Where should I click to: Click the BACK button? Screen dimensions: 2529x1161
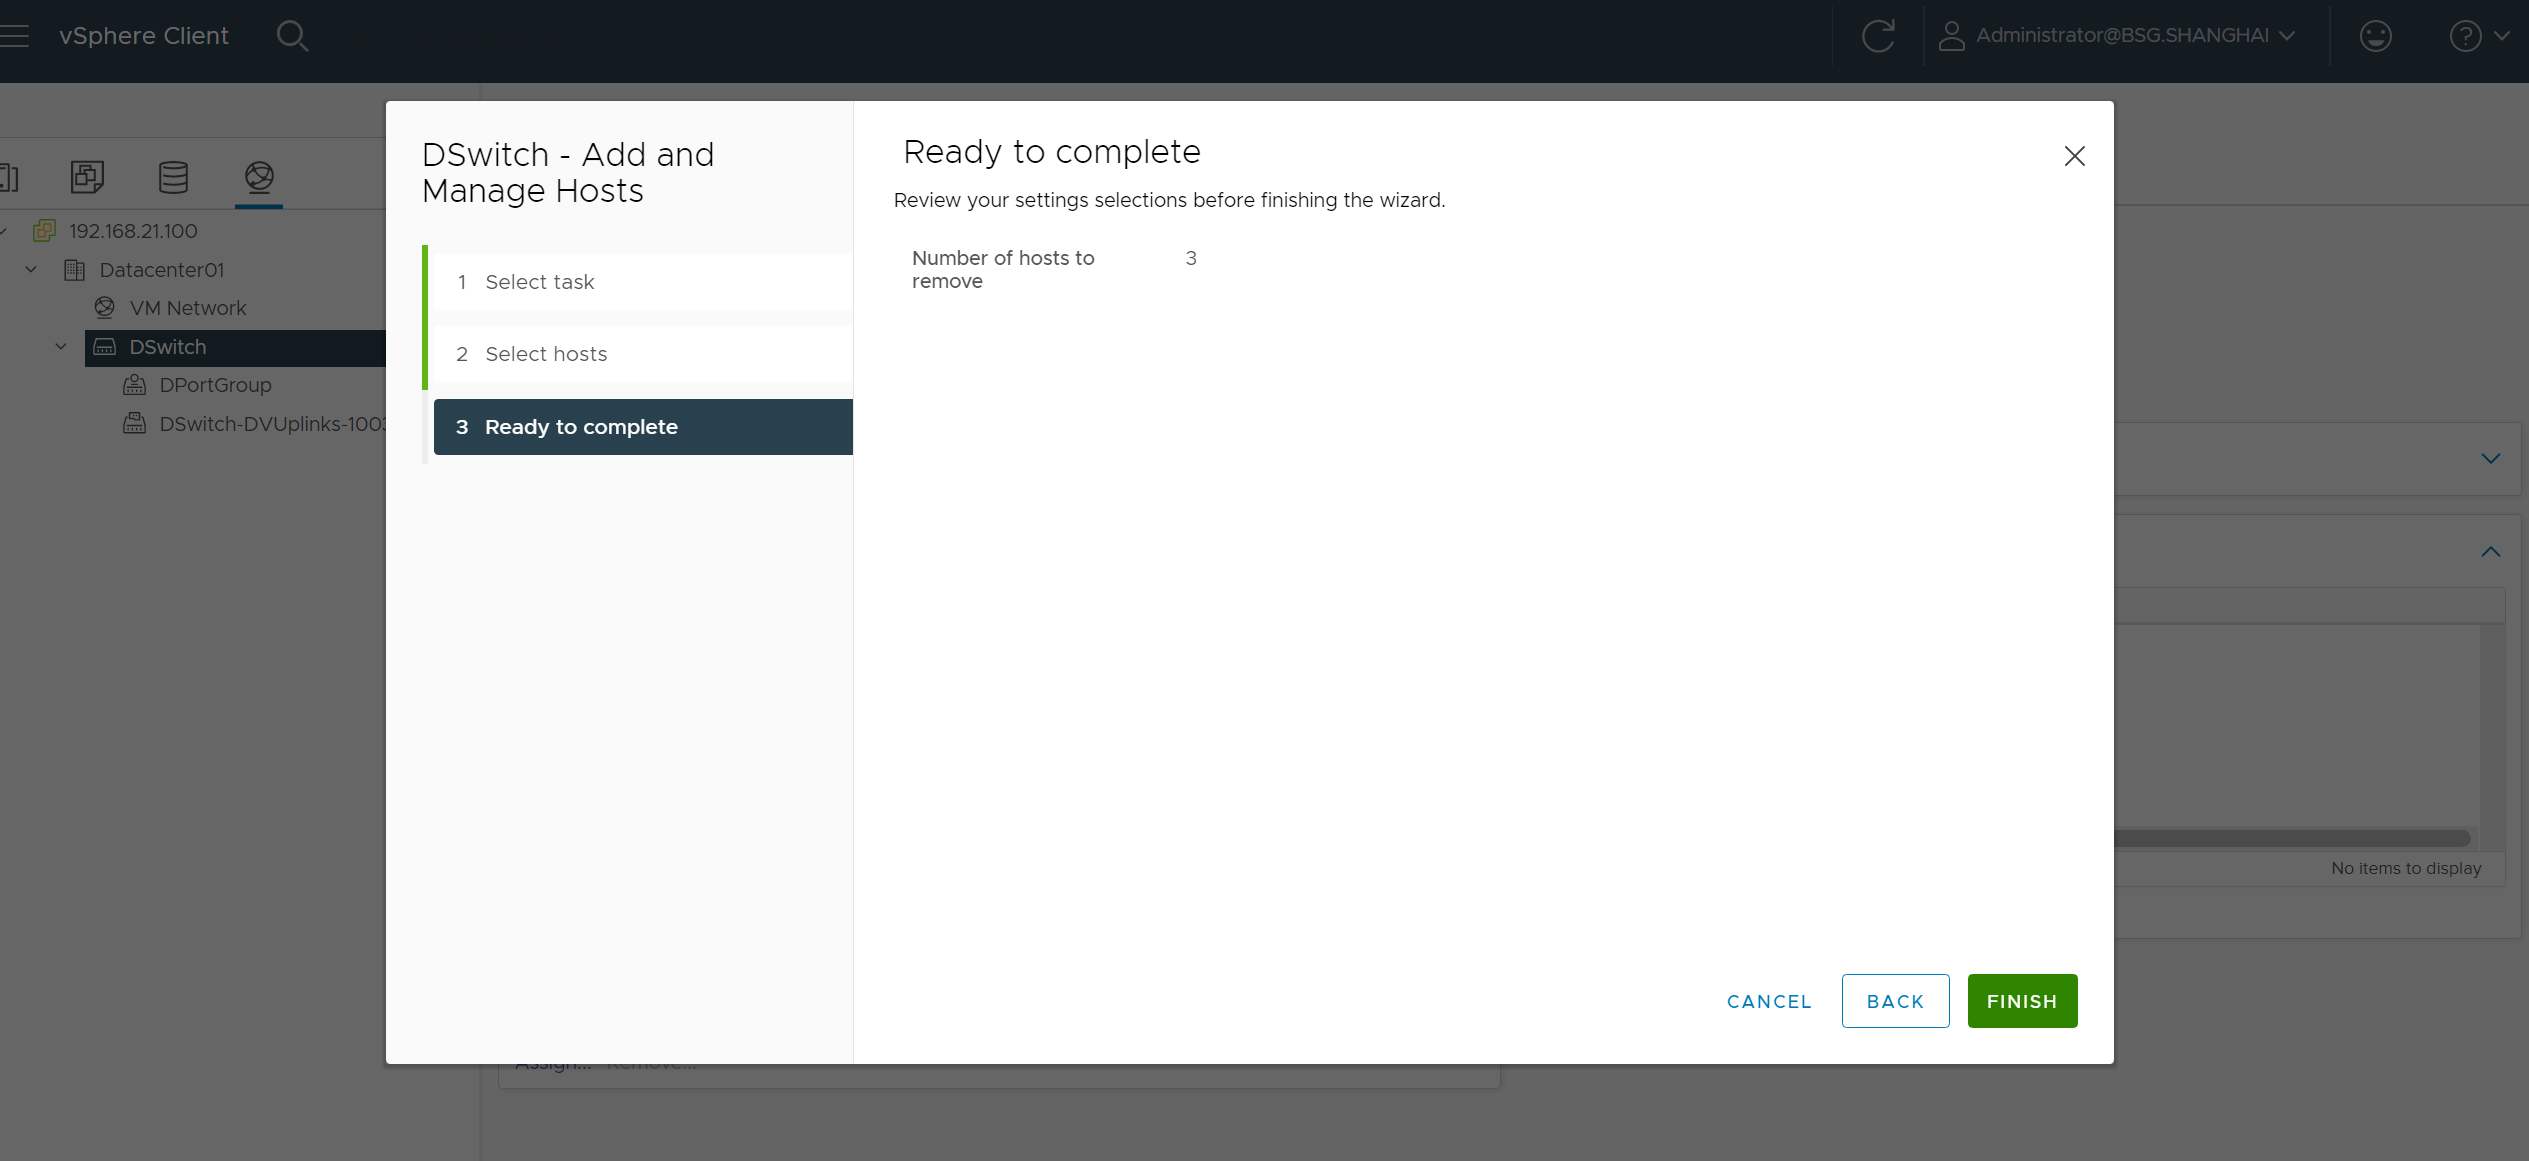pos(1894,1001)
